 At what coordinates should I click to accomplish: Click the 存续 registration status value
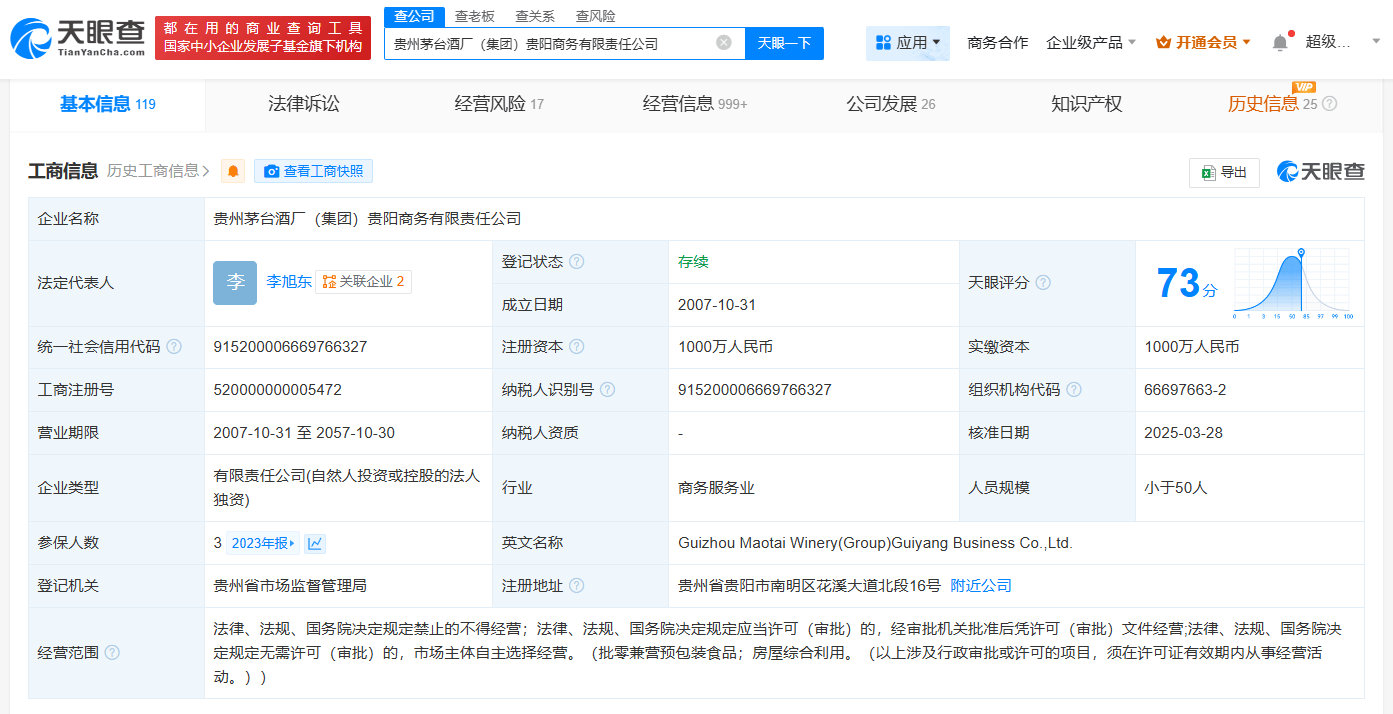693,262
